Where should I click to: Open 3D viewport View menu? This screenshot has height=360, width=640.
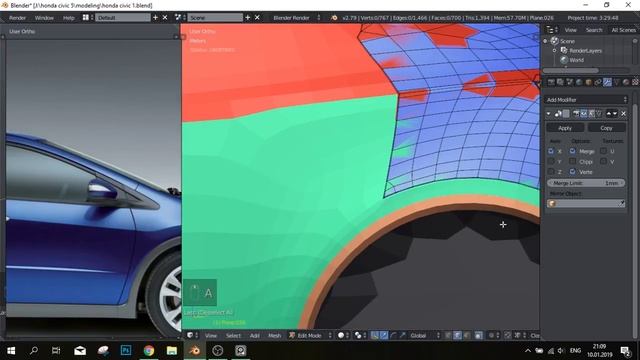click(x=211, y=336)
